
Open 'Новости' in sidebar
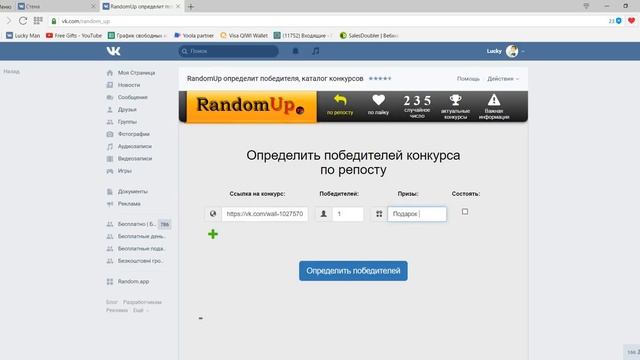pyautogui.click(x=129, y=85)
